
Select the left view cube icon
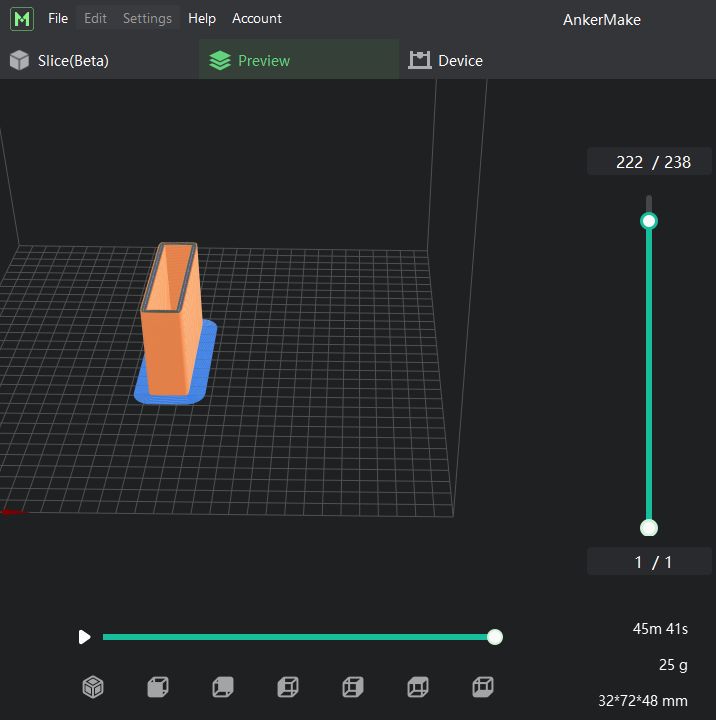point(288,687)
